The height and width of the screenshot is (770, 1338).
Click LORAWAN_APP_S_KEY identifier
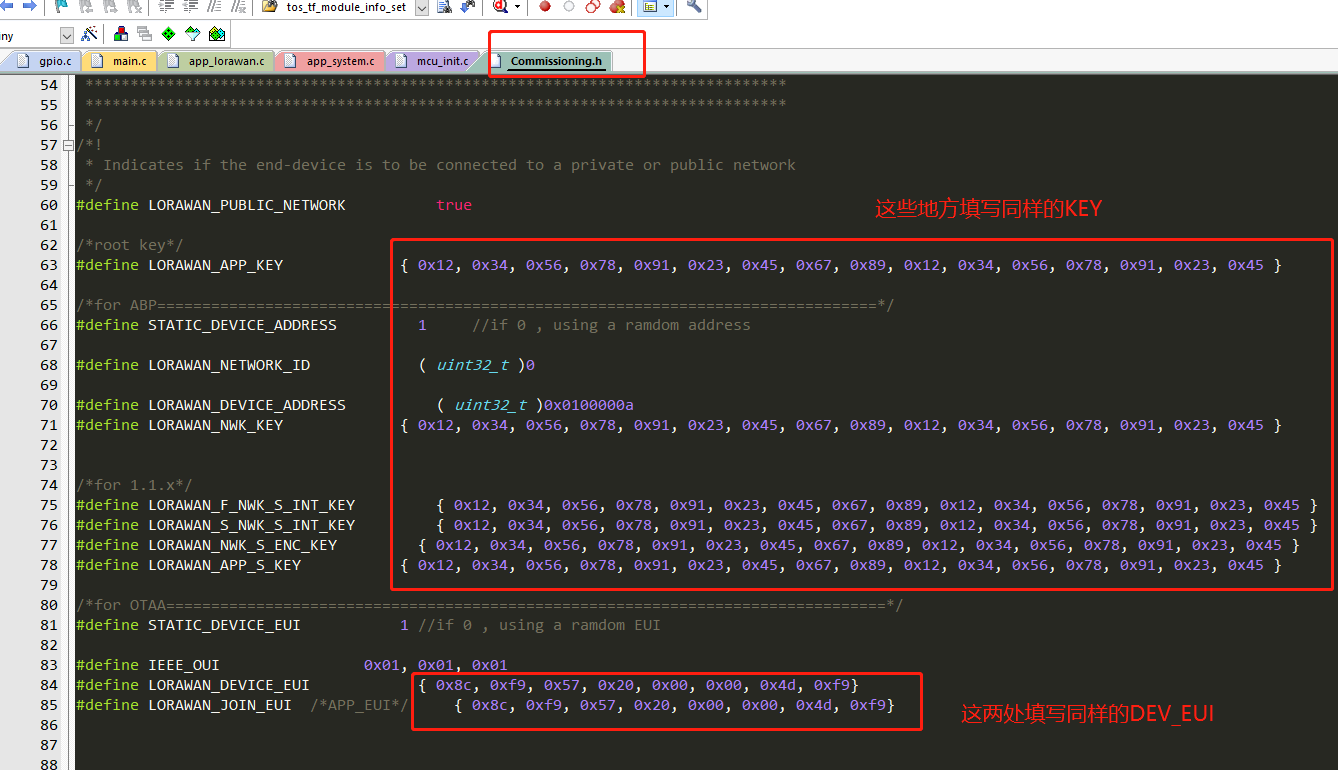[x=224, y=565]
